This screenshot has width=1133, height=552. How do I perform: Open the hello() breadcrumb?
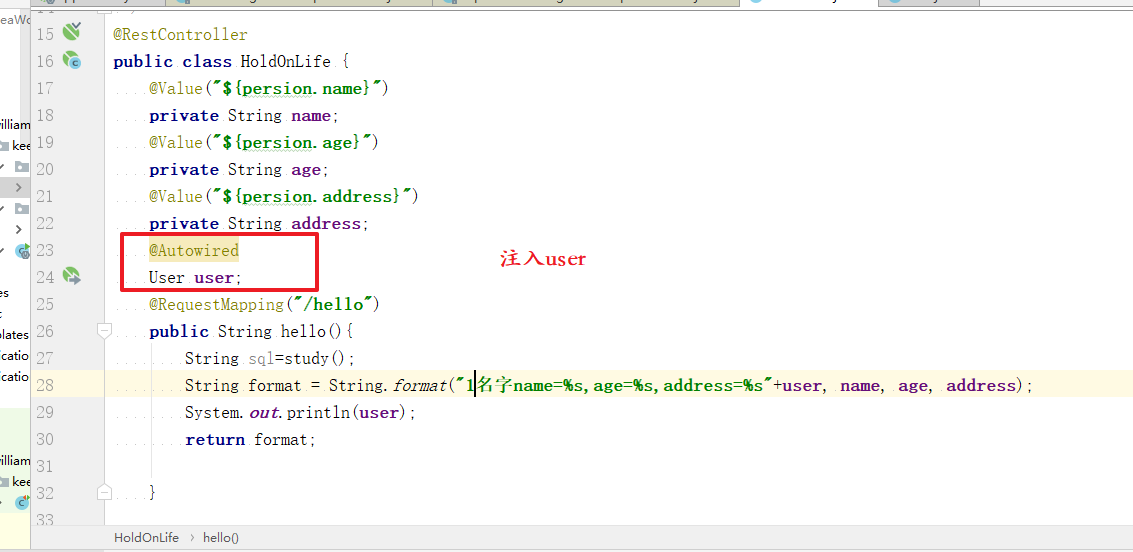click(x=221, y=538)
